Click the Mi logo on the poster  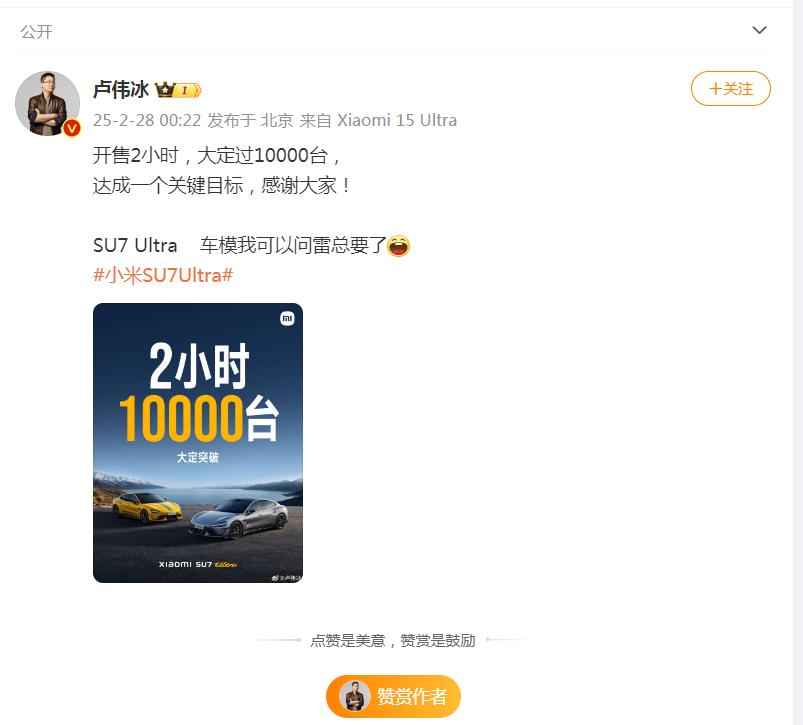pyautogui.click(x=287, y=318)
